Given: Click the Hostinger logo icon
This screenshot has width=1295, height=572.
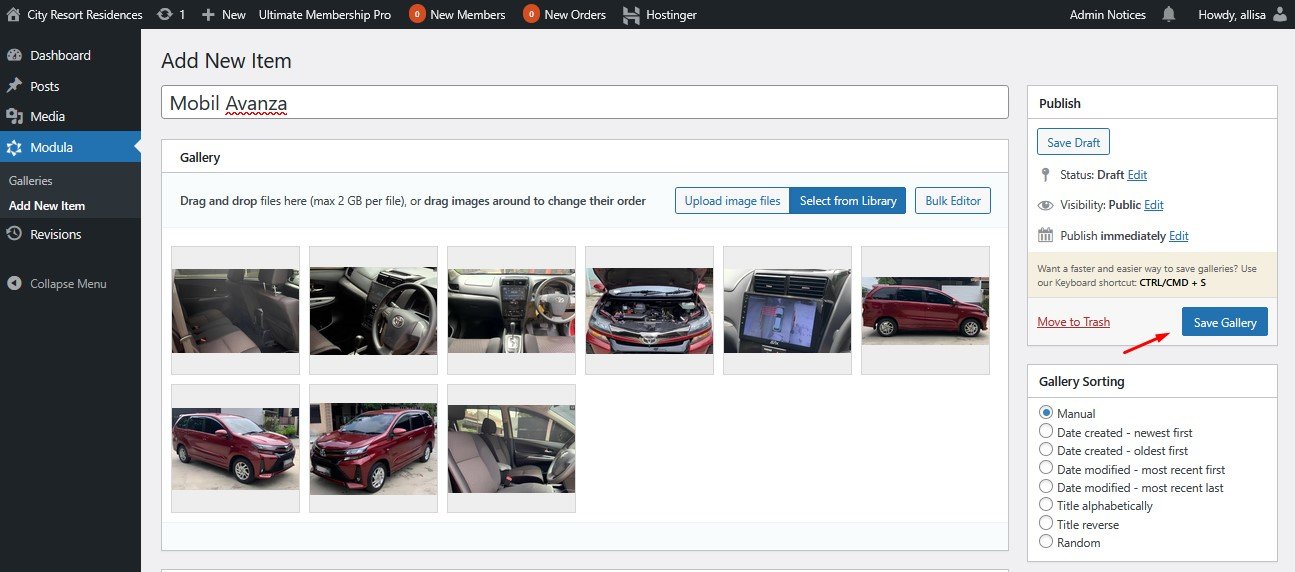Looking at the screenshot, I should pos(631,15).
